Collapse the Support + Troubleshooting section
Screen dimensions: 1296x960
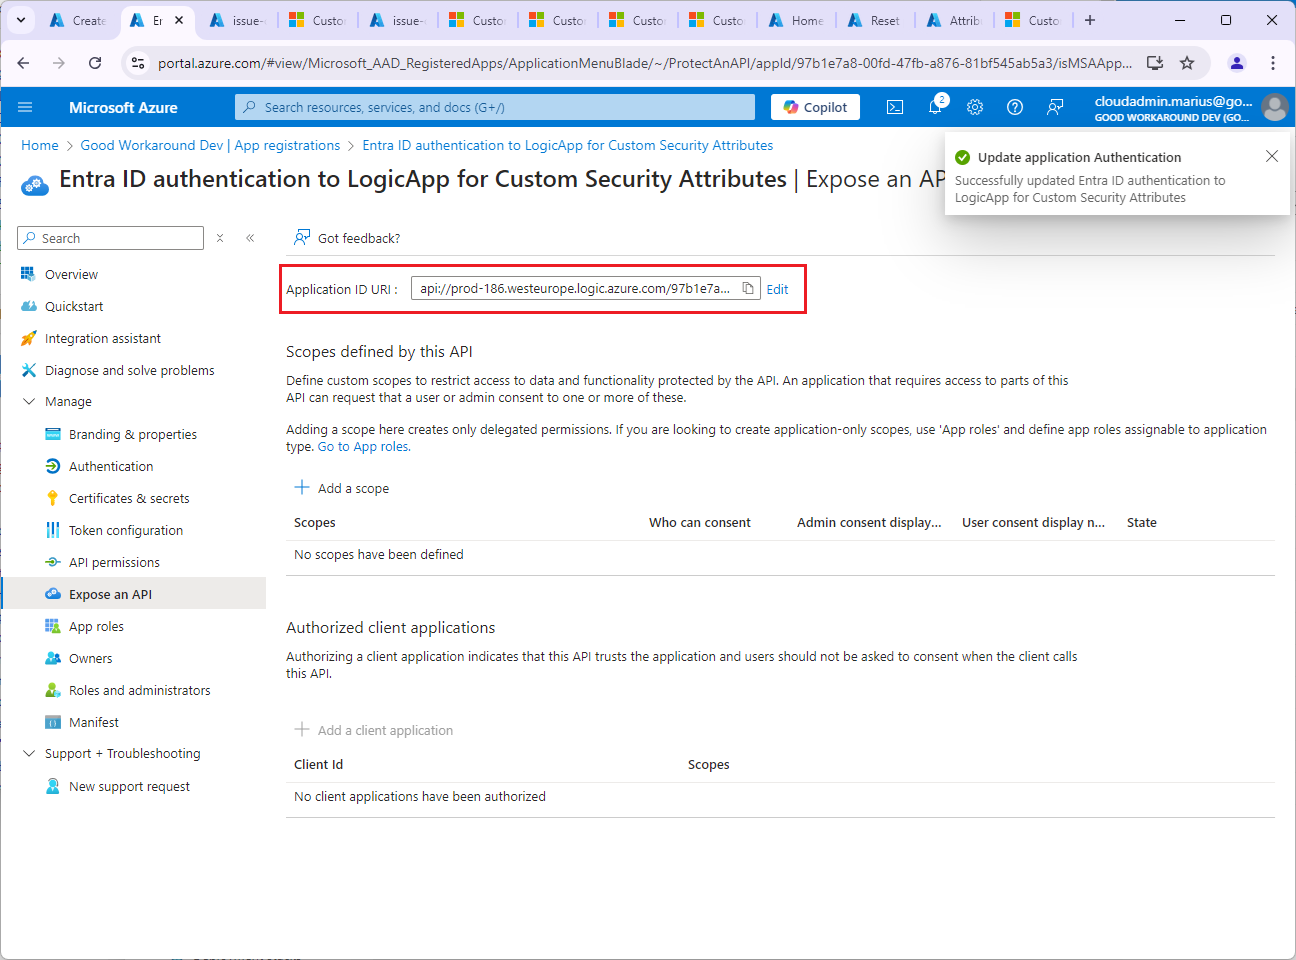click(29, 753)
